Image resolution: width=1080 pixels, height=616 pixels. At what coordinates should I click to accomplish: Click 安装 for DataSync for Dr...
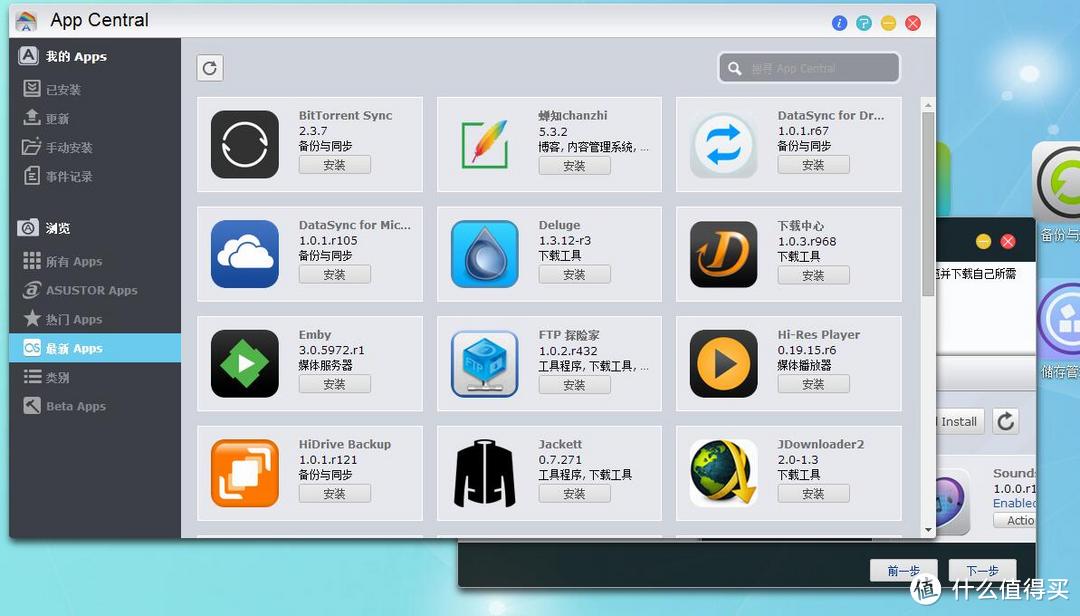[813, 165]
